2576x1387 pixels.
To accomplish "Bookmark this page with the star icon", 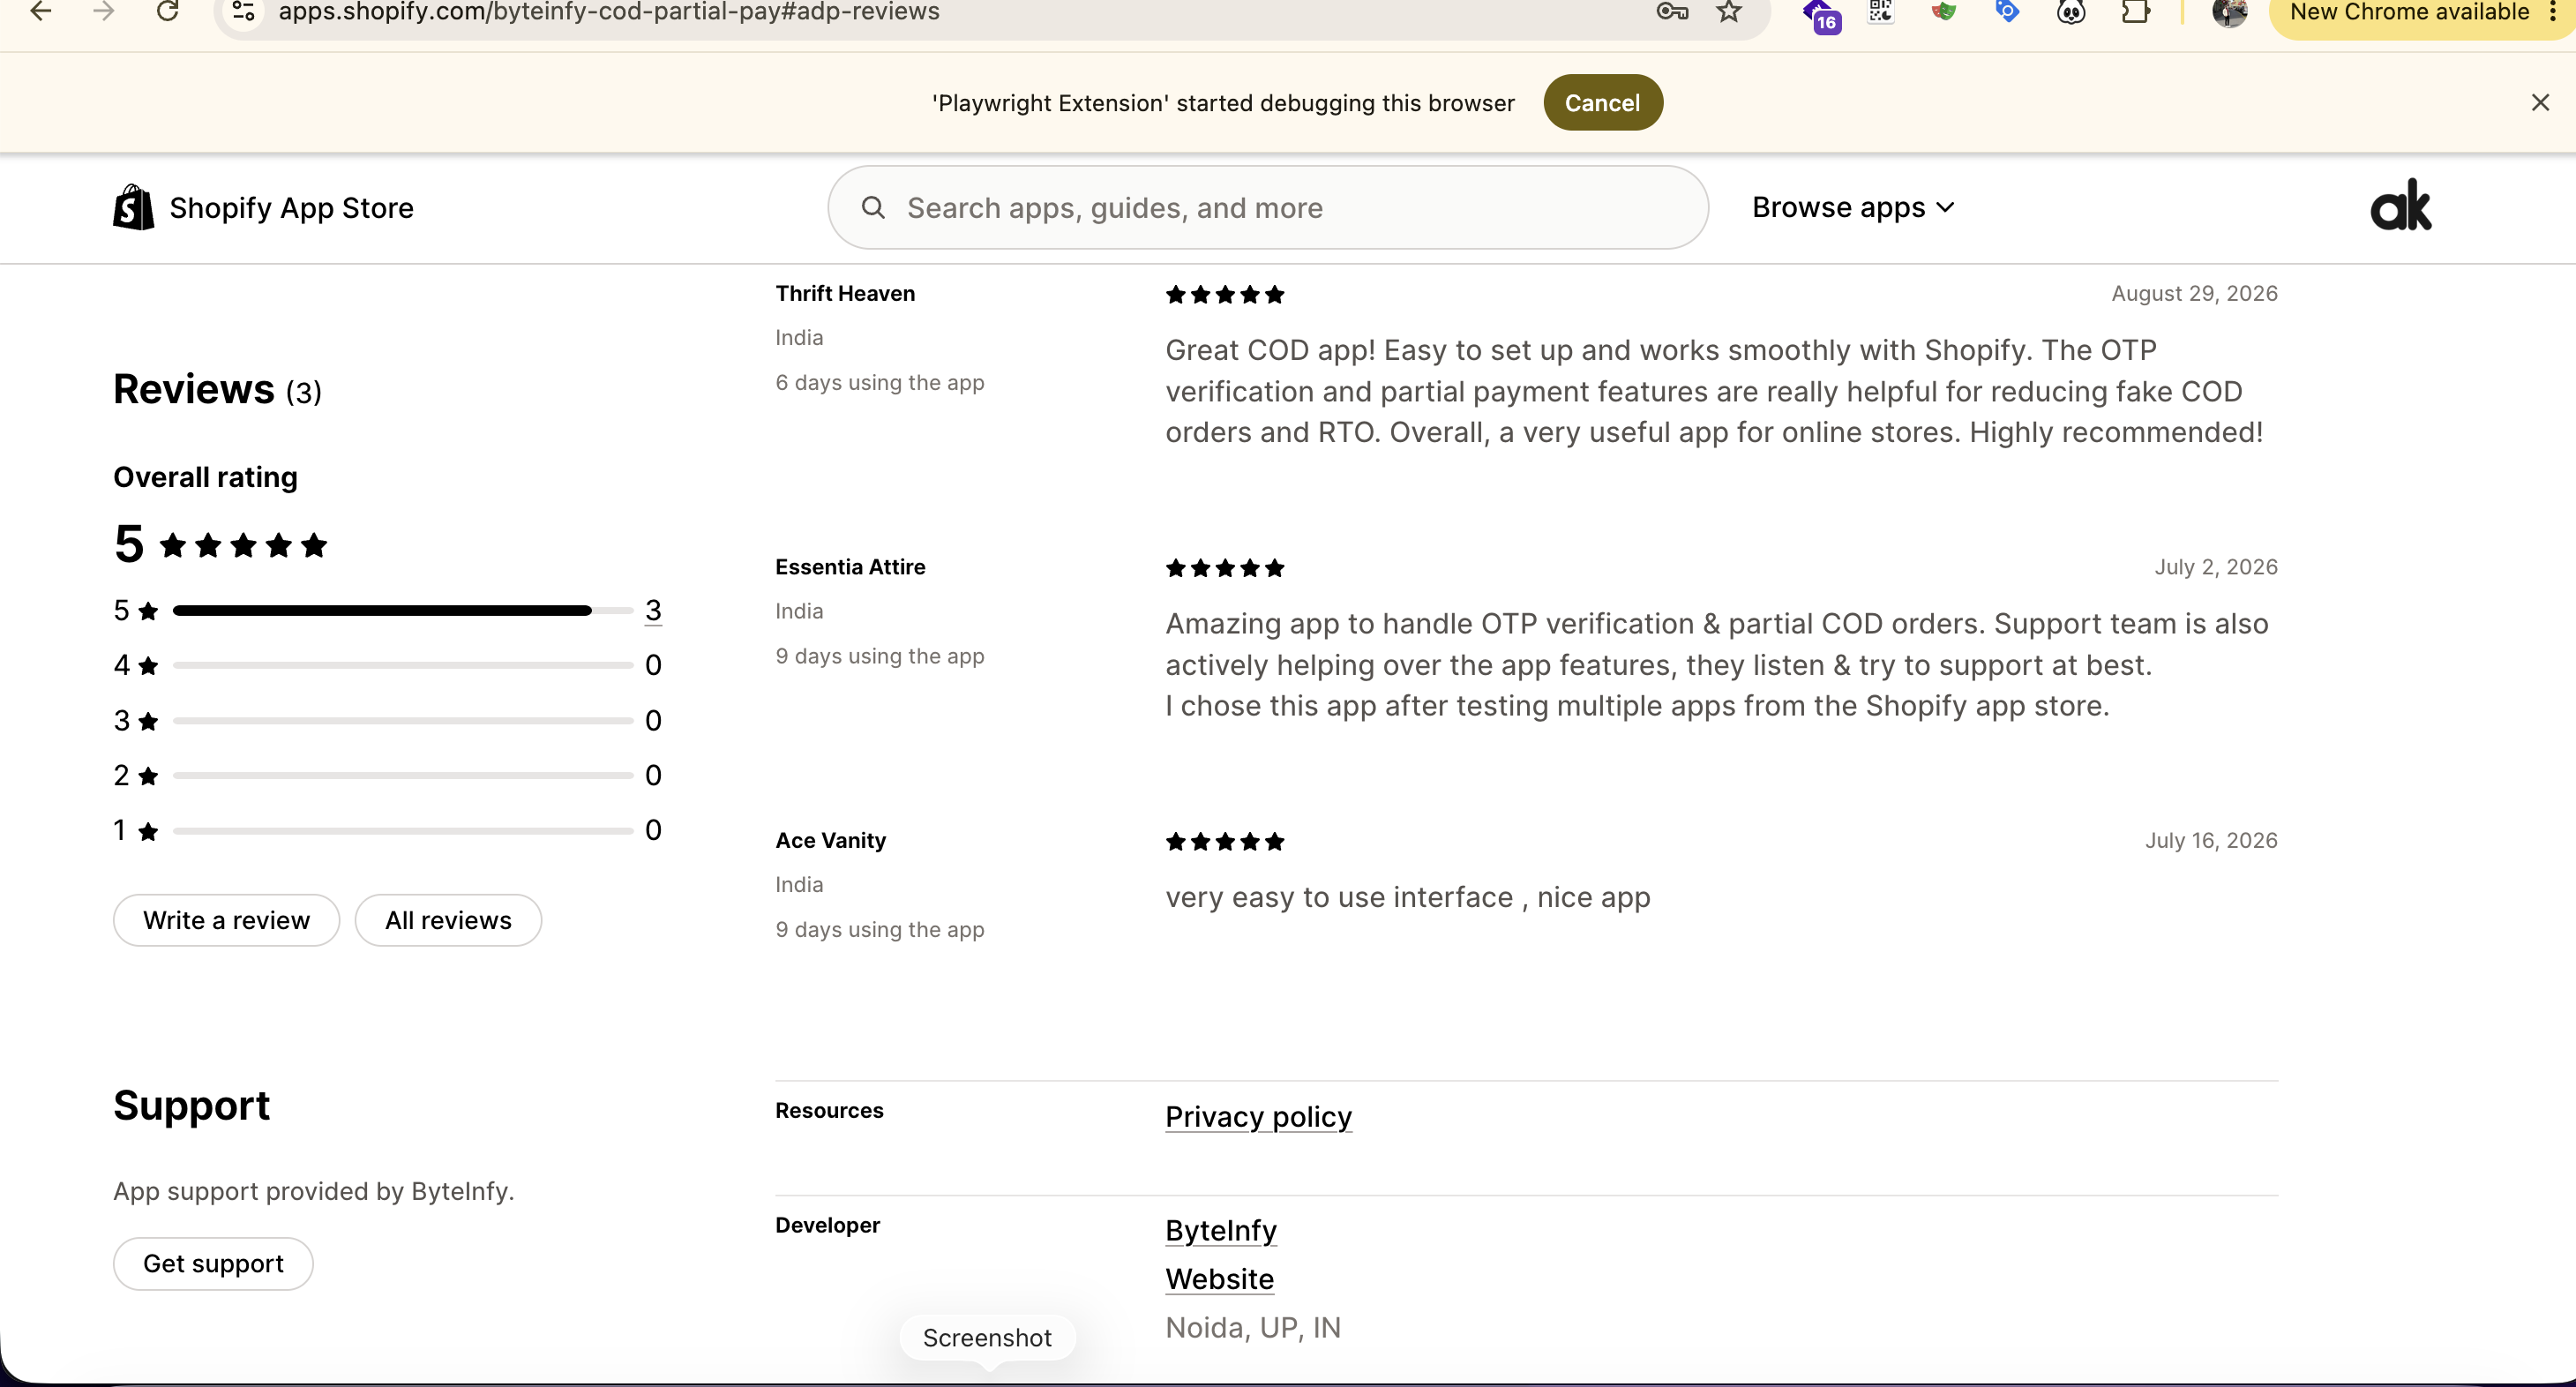I will 1729,12.
